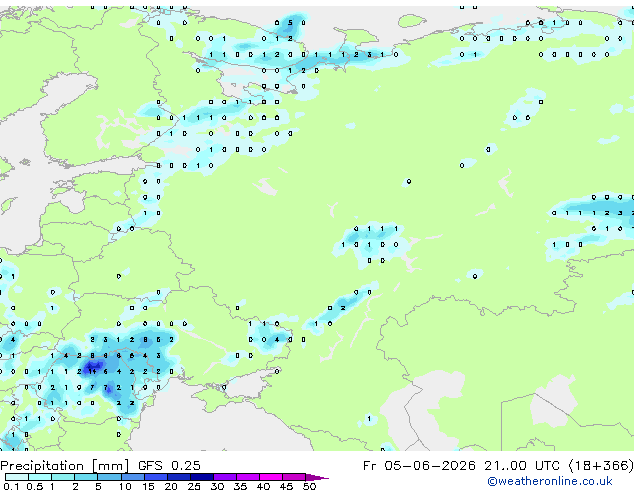The height and width of the screenshot is (490, 634).
Task: Select the 'GFS 0.25' model label
Action: [x=169, y=466]
